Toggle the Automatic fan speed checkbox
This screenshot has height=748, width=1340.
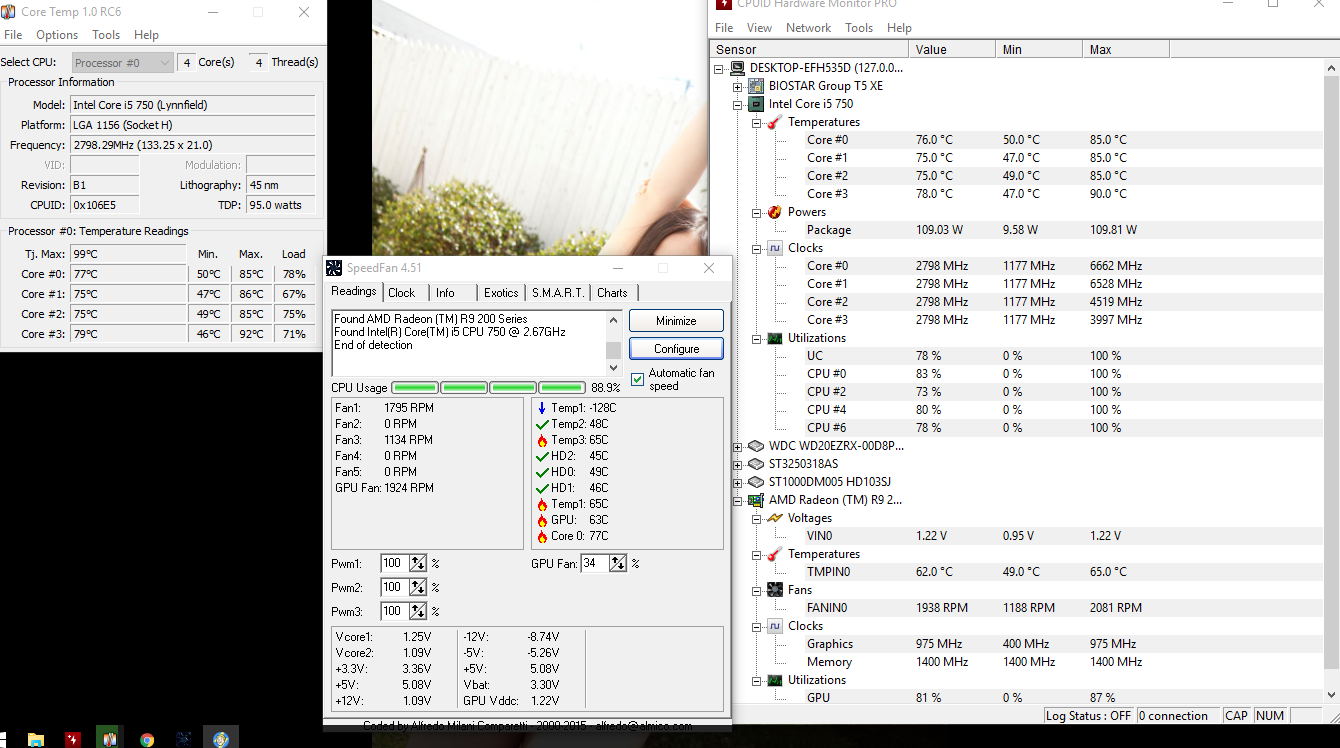click(637, 379)
